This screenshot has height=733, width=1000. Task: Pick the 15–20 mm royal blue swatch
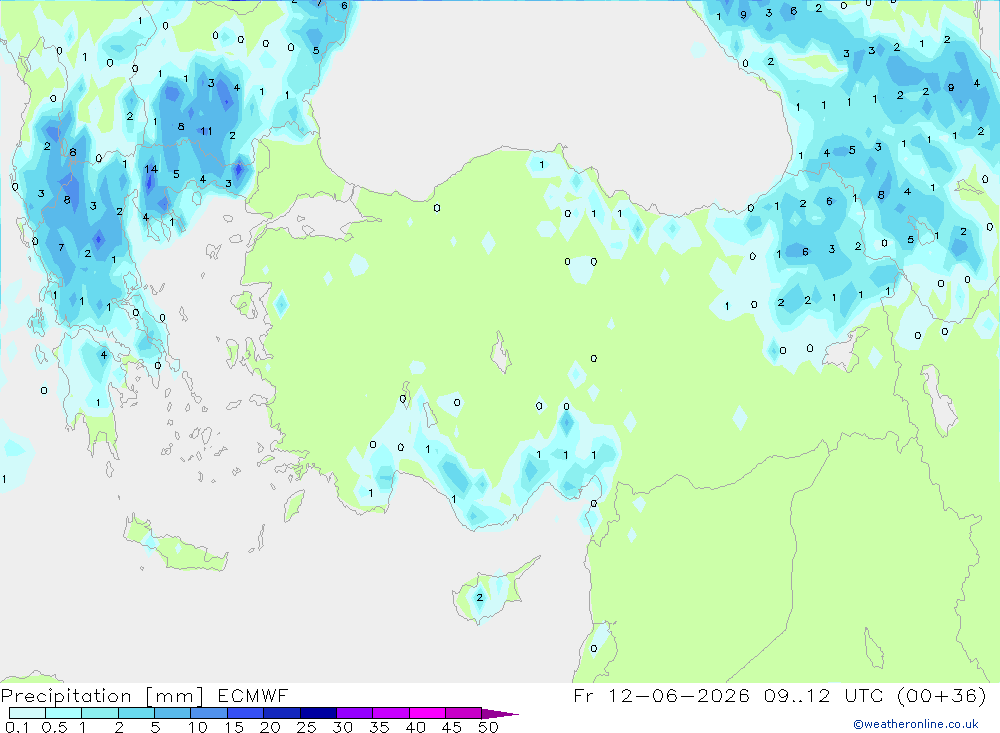pyautogui.click(x=245, y=713)
